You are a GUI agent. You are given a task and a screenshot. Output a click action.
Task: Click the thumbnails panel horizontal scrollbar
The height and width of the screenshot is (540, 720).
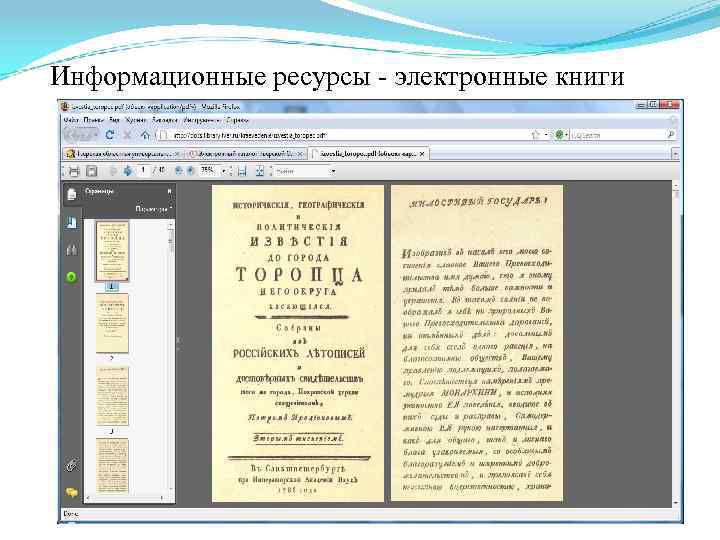[x=124, y=497]
